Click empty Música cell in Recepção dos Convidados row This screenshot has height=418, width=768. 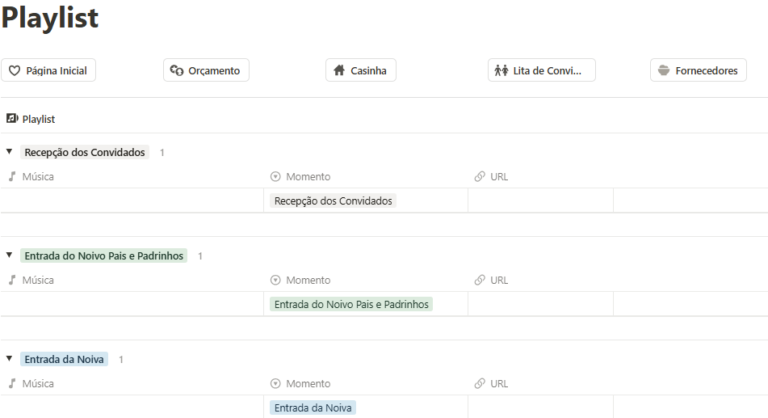pyautogui.click(x=132, y=201)
